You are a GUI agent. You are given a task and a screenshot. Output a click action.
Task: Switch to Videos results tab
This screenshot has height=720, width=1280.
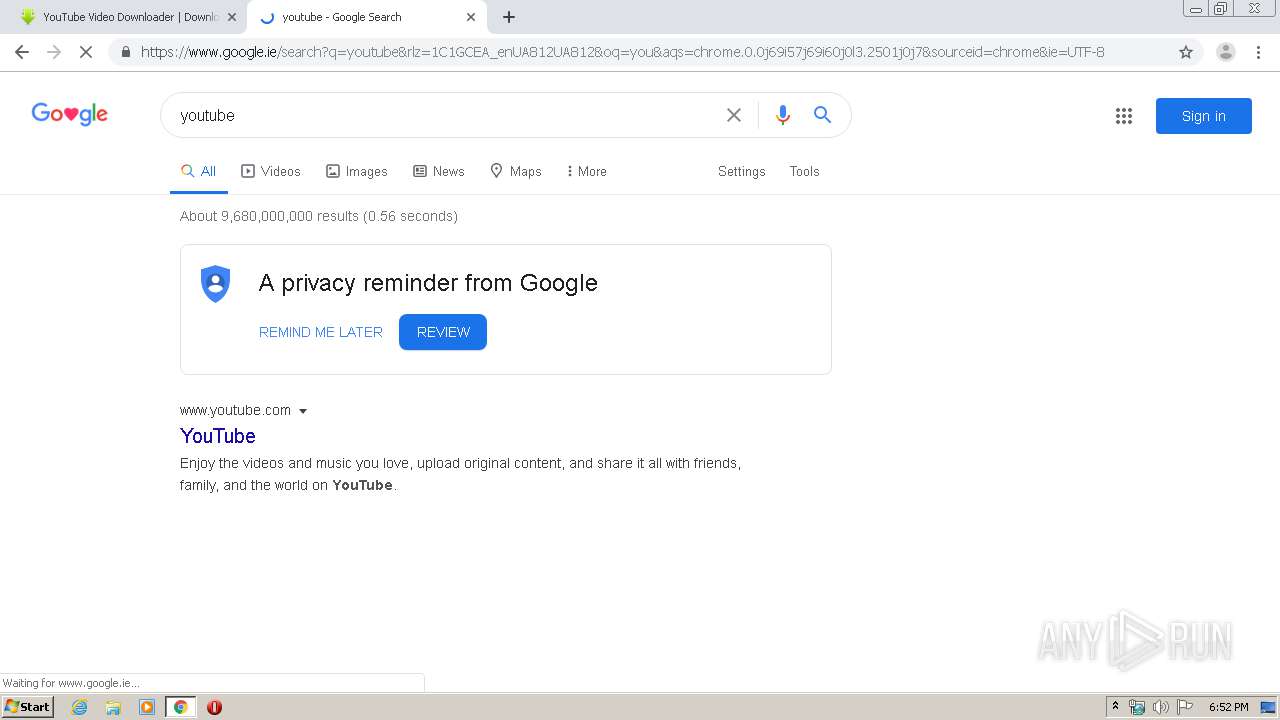coord(271,171)
